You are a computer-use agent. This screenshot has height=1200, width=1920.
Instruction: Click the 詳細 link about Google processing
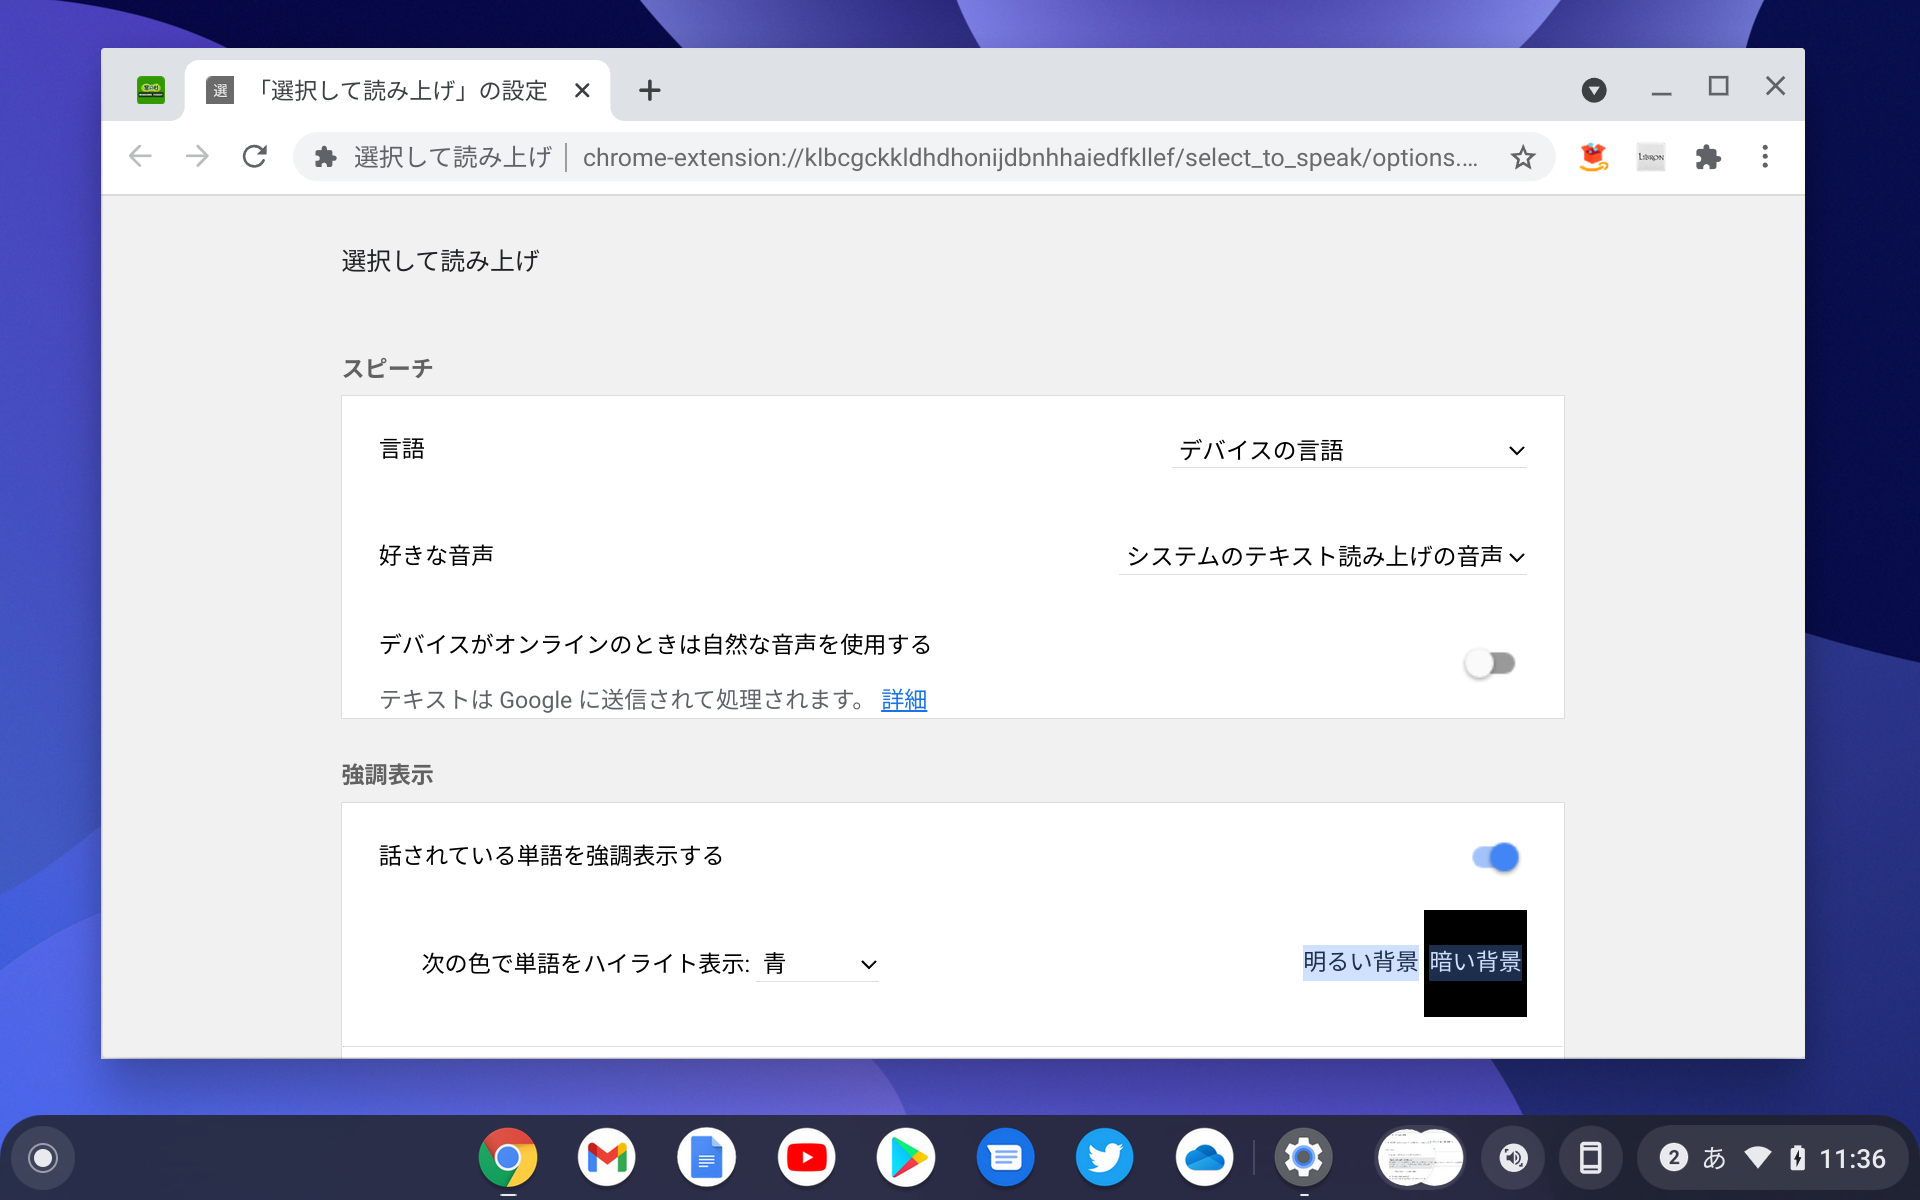tap(903, 700)
